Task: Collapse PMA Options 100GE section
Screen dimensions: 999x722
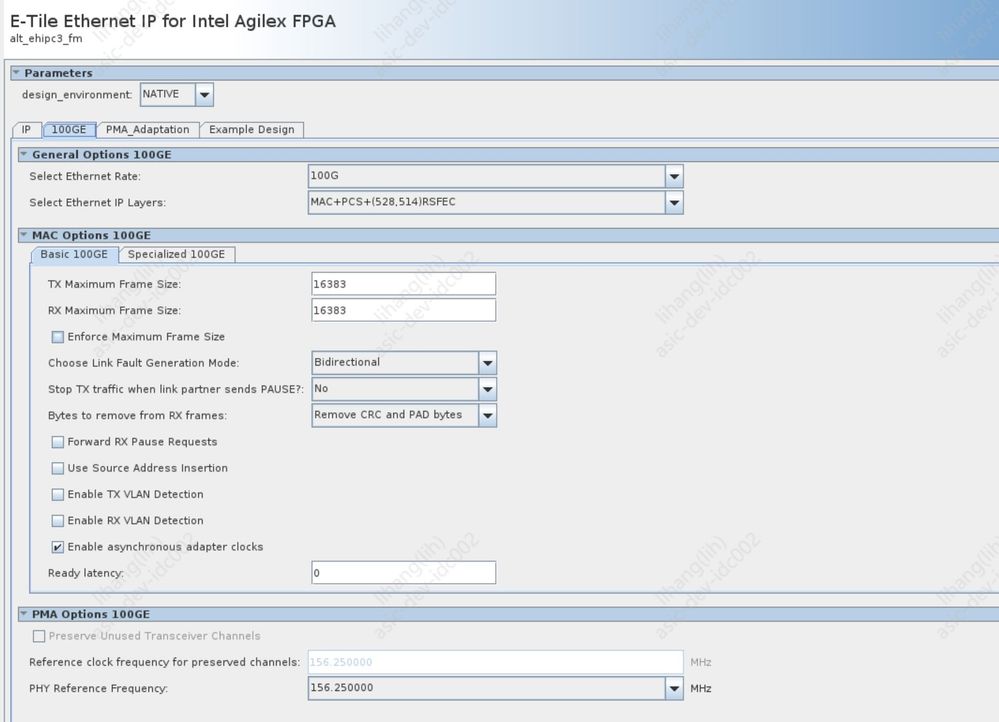Action: click(x=24, y=614)
